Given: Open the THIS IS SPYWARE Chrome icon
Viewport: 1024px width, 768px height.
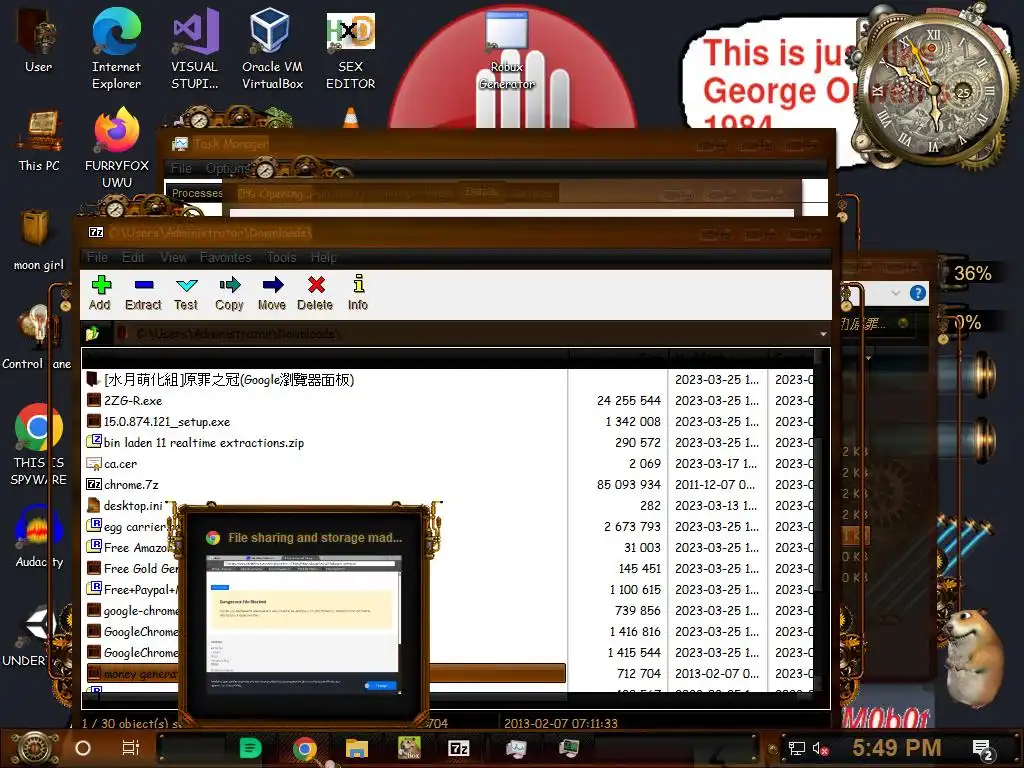Looking at the screenshot, I should click(39, 444).
